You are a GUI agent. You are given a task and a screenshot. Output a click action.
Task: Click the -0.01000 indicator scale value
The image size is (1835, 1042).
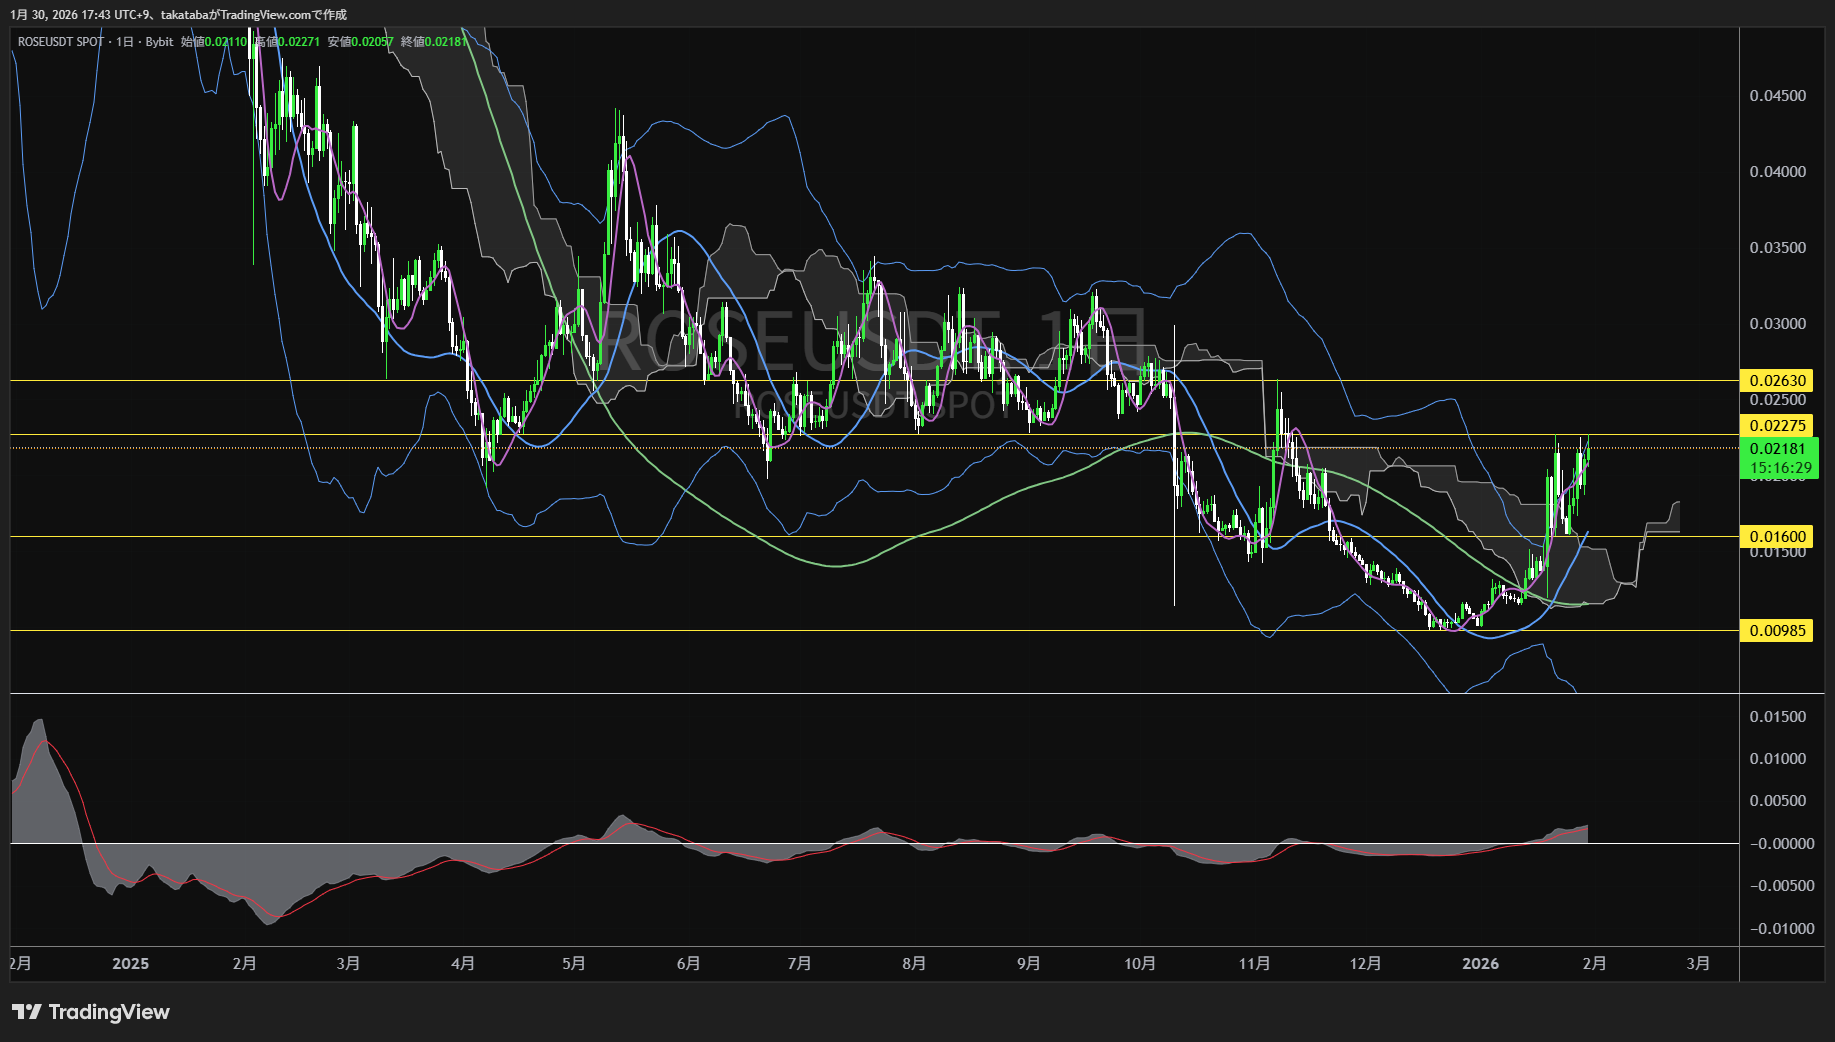click(1780, 929)
